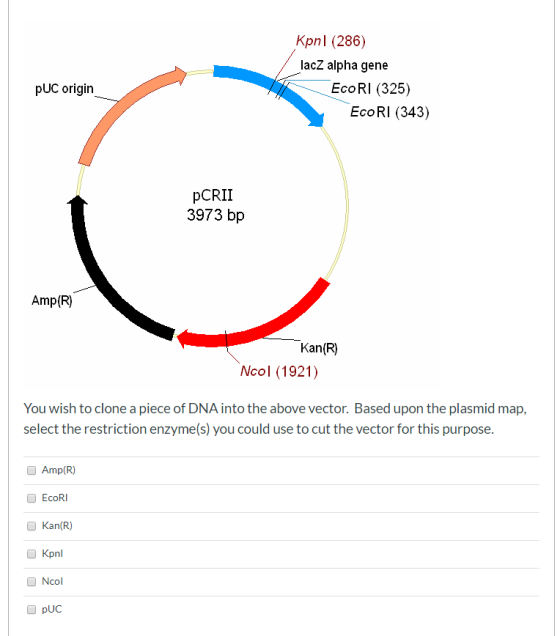Click the EcoRI (325) site label
560x636 pixels.
point(371,88)
